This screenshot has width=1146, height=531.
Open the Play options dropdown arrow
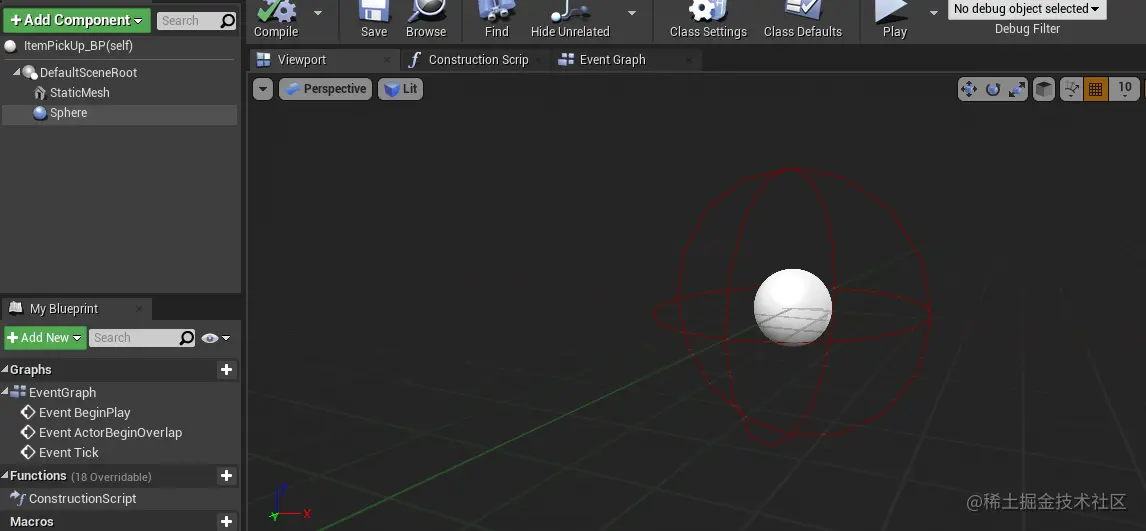(x=933, y=12)
